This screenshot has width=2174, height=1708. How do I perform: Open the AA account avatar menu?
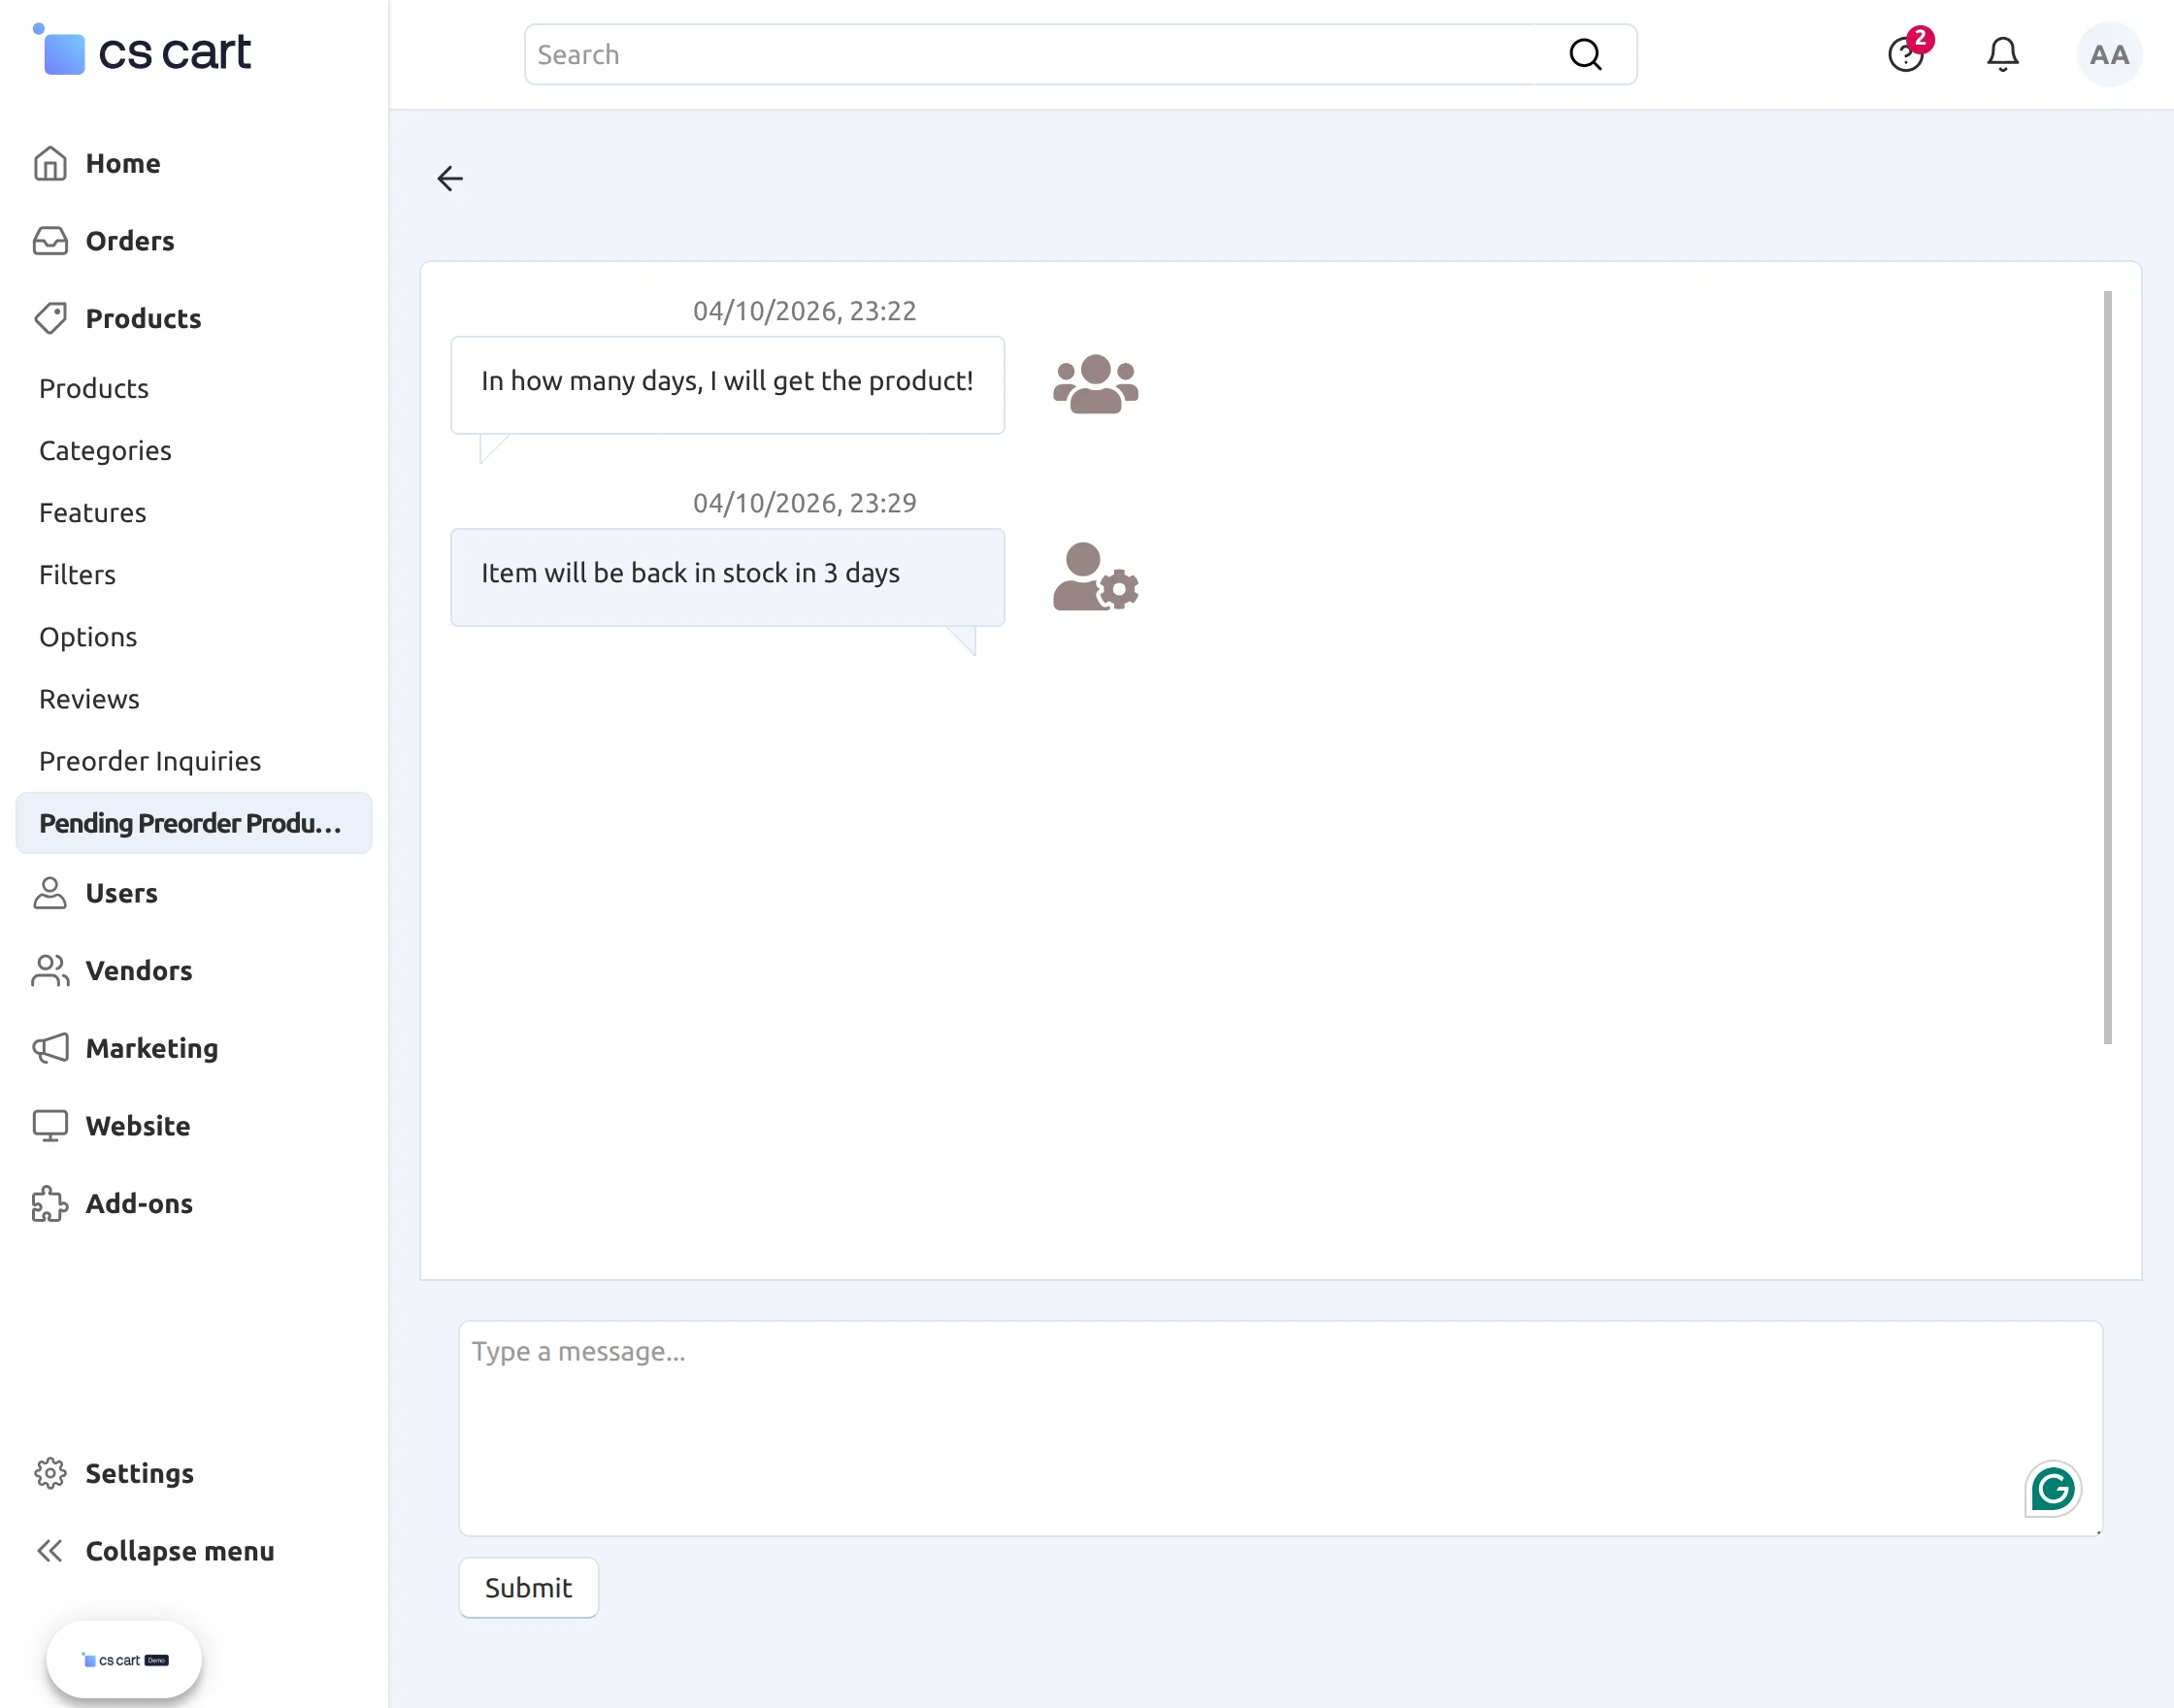click(2108, 55)
